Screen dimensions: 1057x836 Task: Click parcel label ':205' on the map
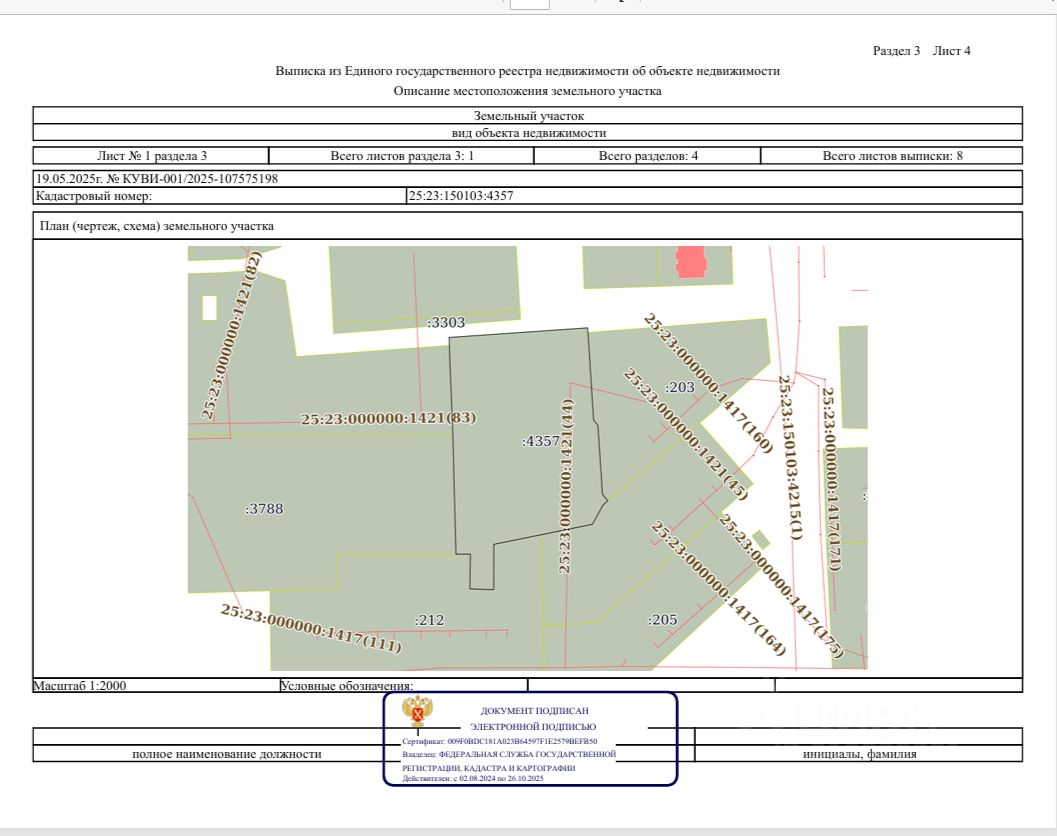coord(662,620)
